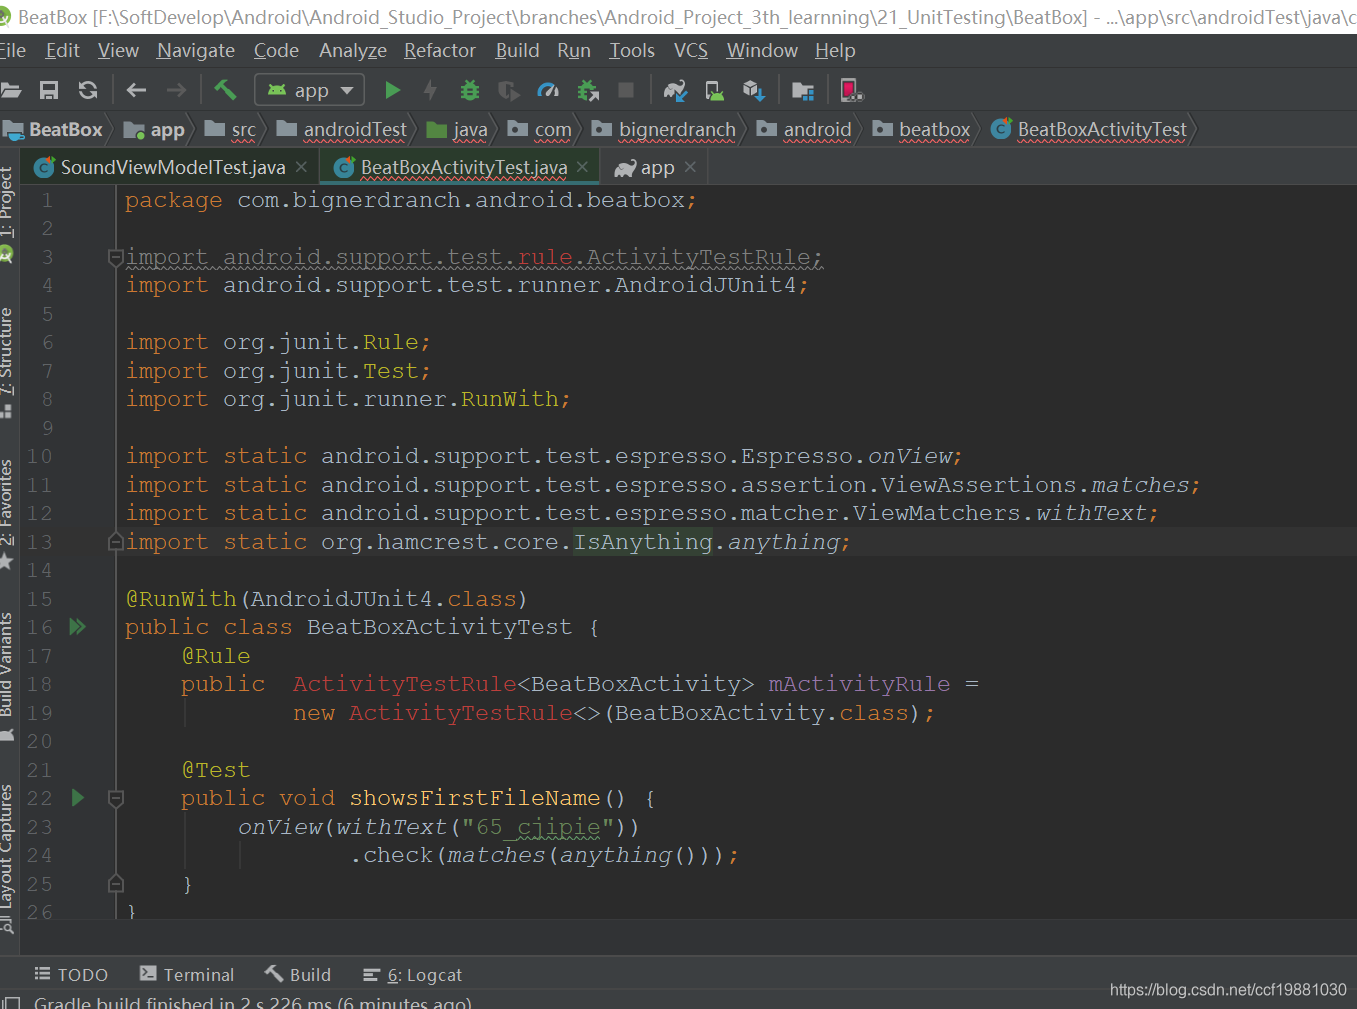Click the Save All disk icon
This screenshot has height=1009, width=1357.
tap(49, 91)
